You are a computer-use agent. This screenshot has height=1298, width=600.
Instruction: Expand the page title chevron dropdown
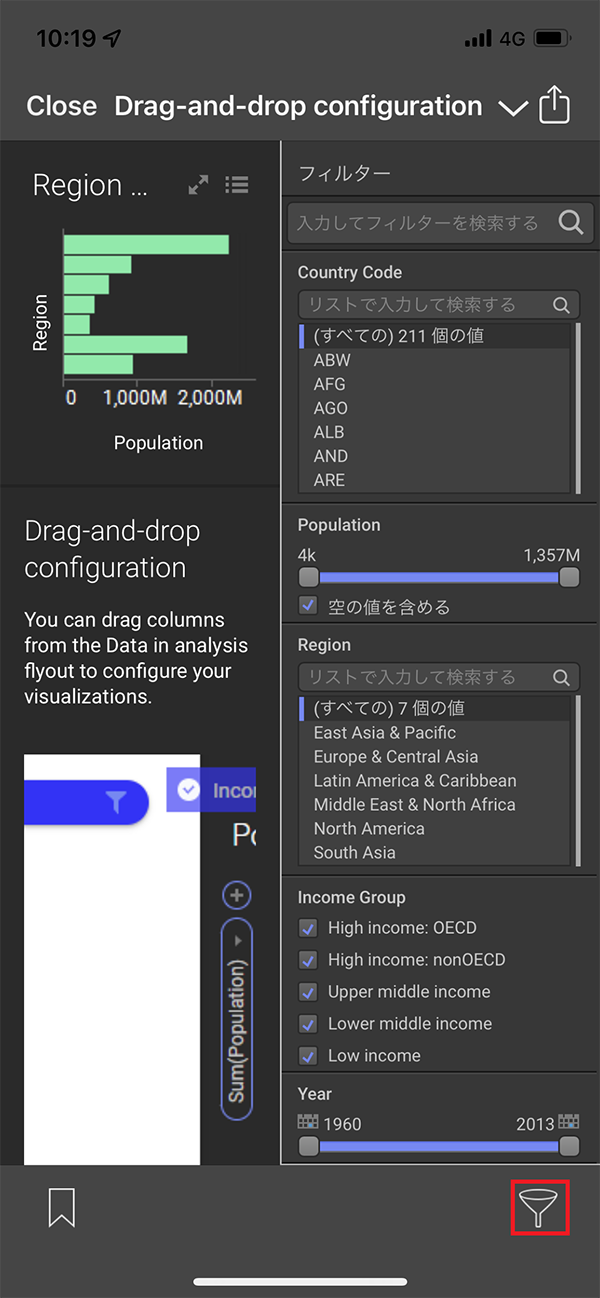(x=513, y=107)
